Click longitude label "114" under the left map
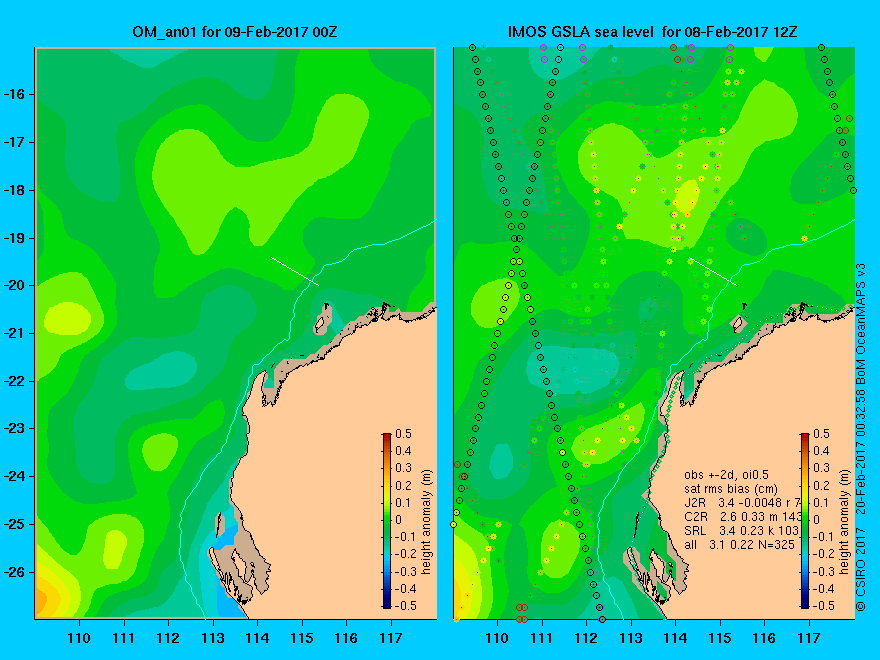This screenshot has width=880, height=660. pos(257,638)
